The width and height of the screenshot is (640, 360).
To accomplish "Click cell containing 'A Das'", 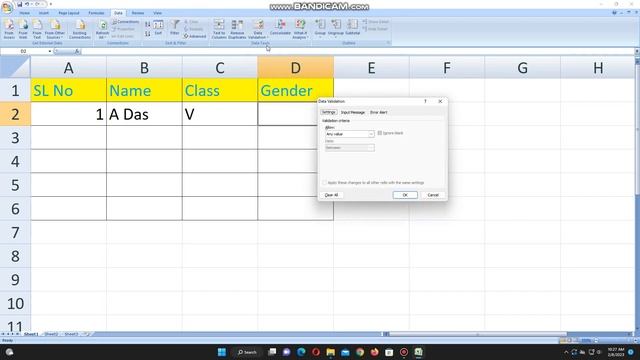I will point(144,114).
